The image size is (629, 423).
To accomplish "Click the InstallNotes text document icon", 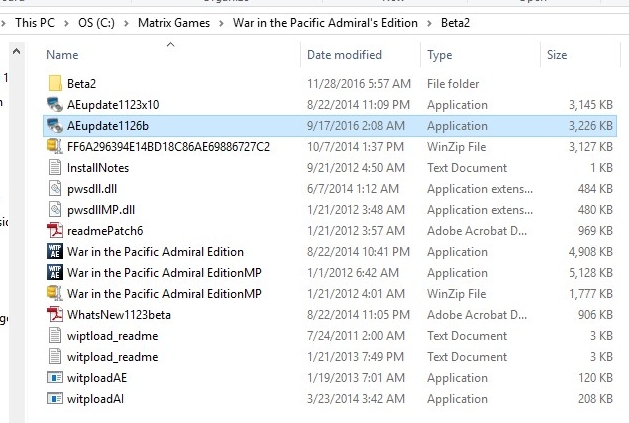I will (55, 167).
